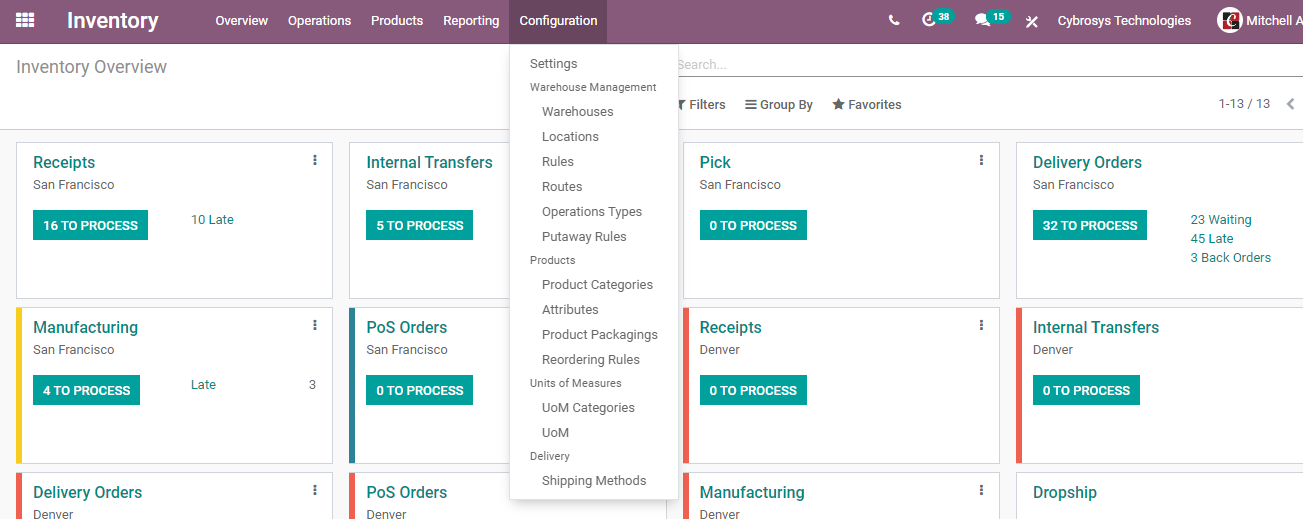Open the Favorites dropdown
This screenshot has width=1303, height=519.
[867, 104]
